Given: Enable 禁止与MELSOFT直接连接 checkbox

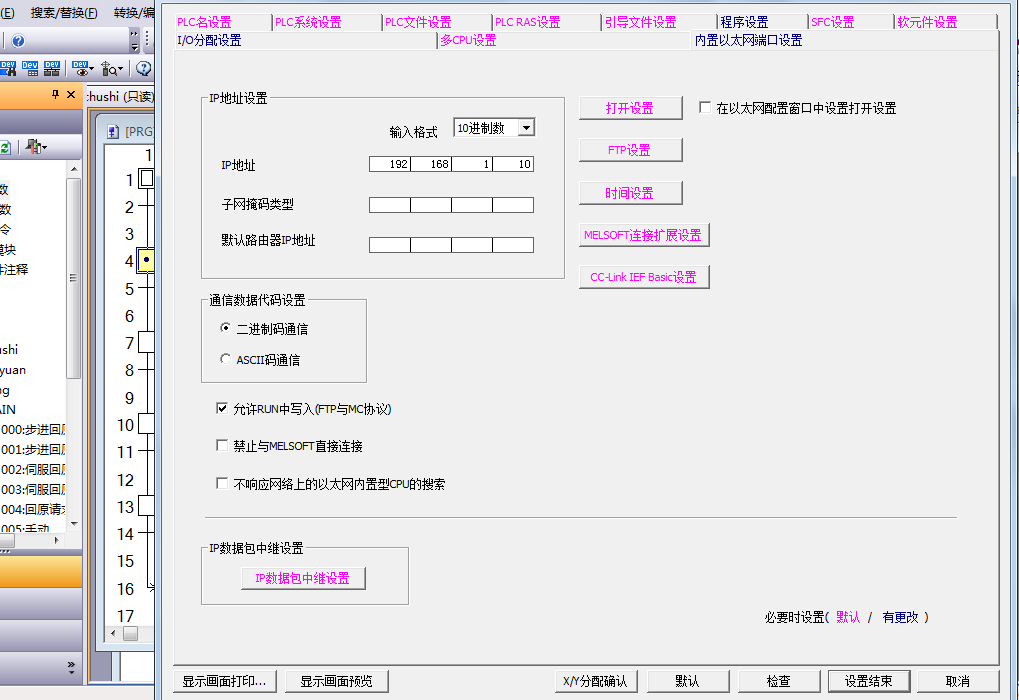Looking at the screenshot, I should [x=222, y=446].
